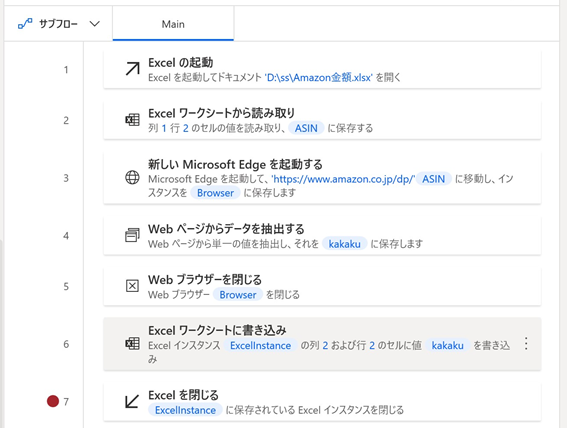Open the three-dot menu on step 6

(x=526, y=343)
